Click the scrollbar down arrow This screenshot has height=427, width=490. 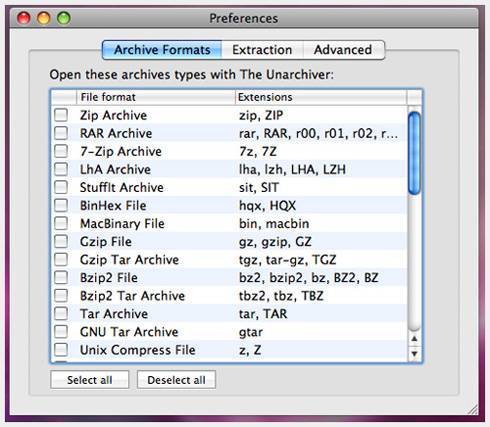[x=414, y=353]
